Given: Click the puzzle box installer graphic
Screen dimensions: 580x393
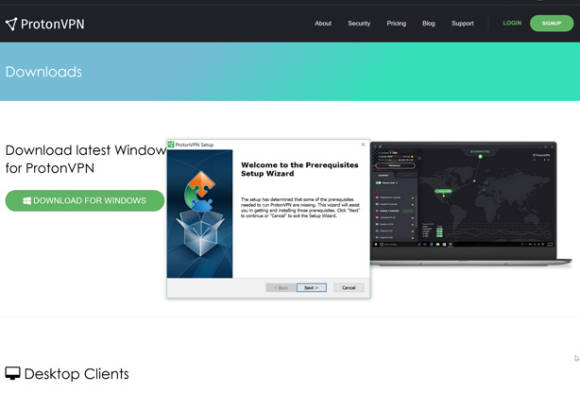Looking at the screenshot, I should [x=200, y=214].
